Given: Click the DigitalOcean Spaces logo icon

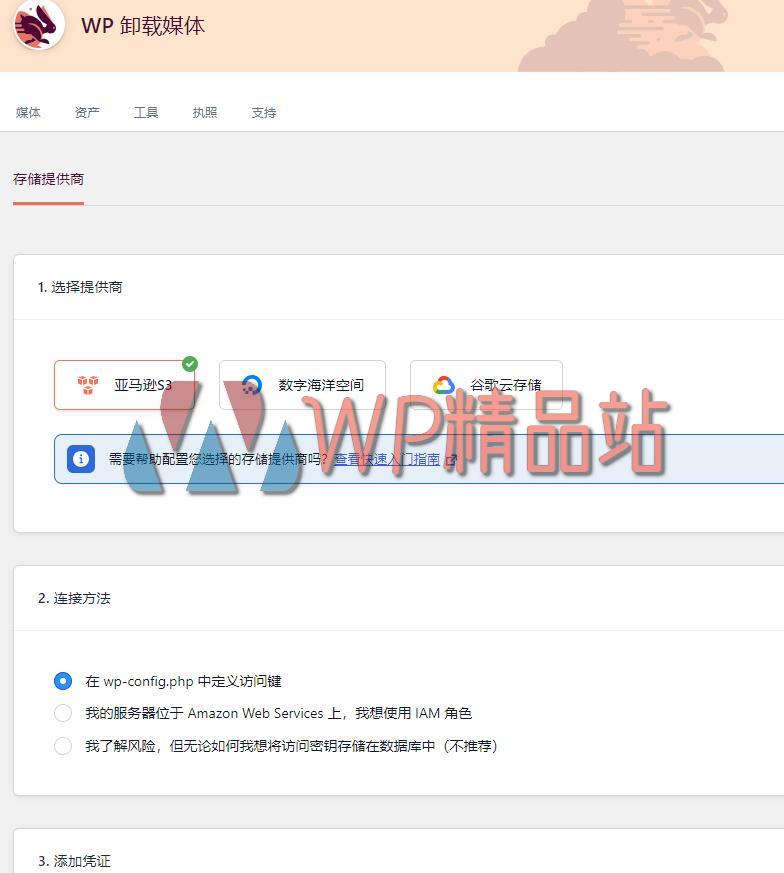Looking at the screenshot, I should click(252, 385).
